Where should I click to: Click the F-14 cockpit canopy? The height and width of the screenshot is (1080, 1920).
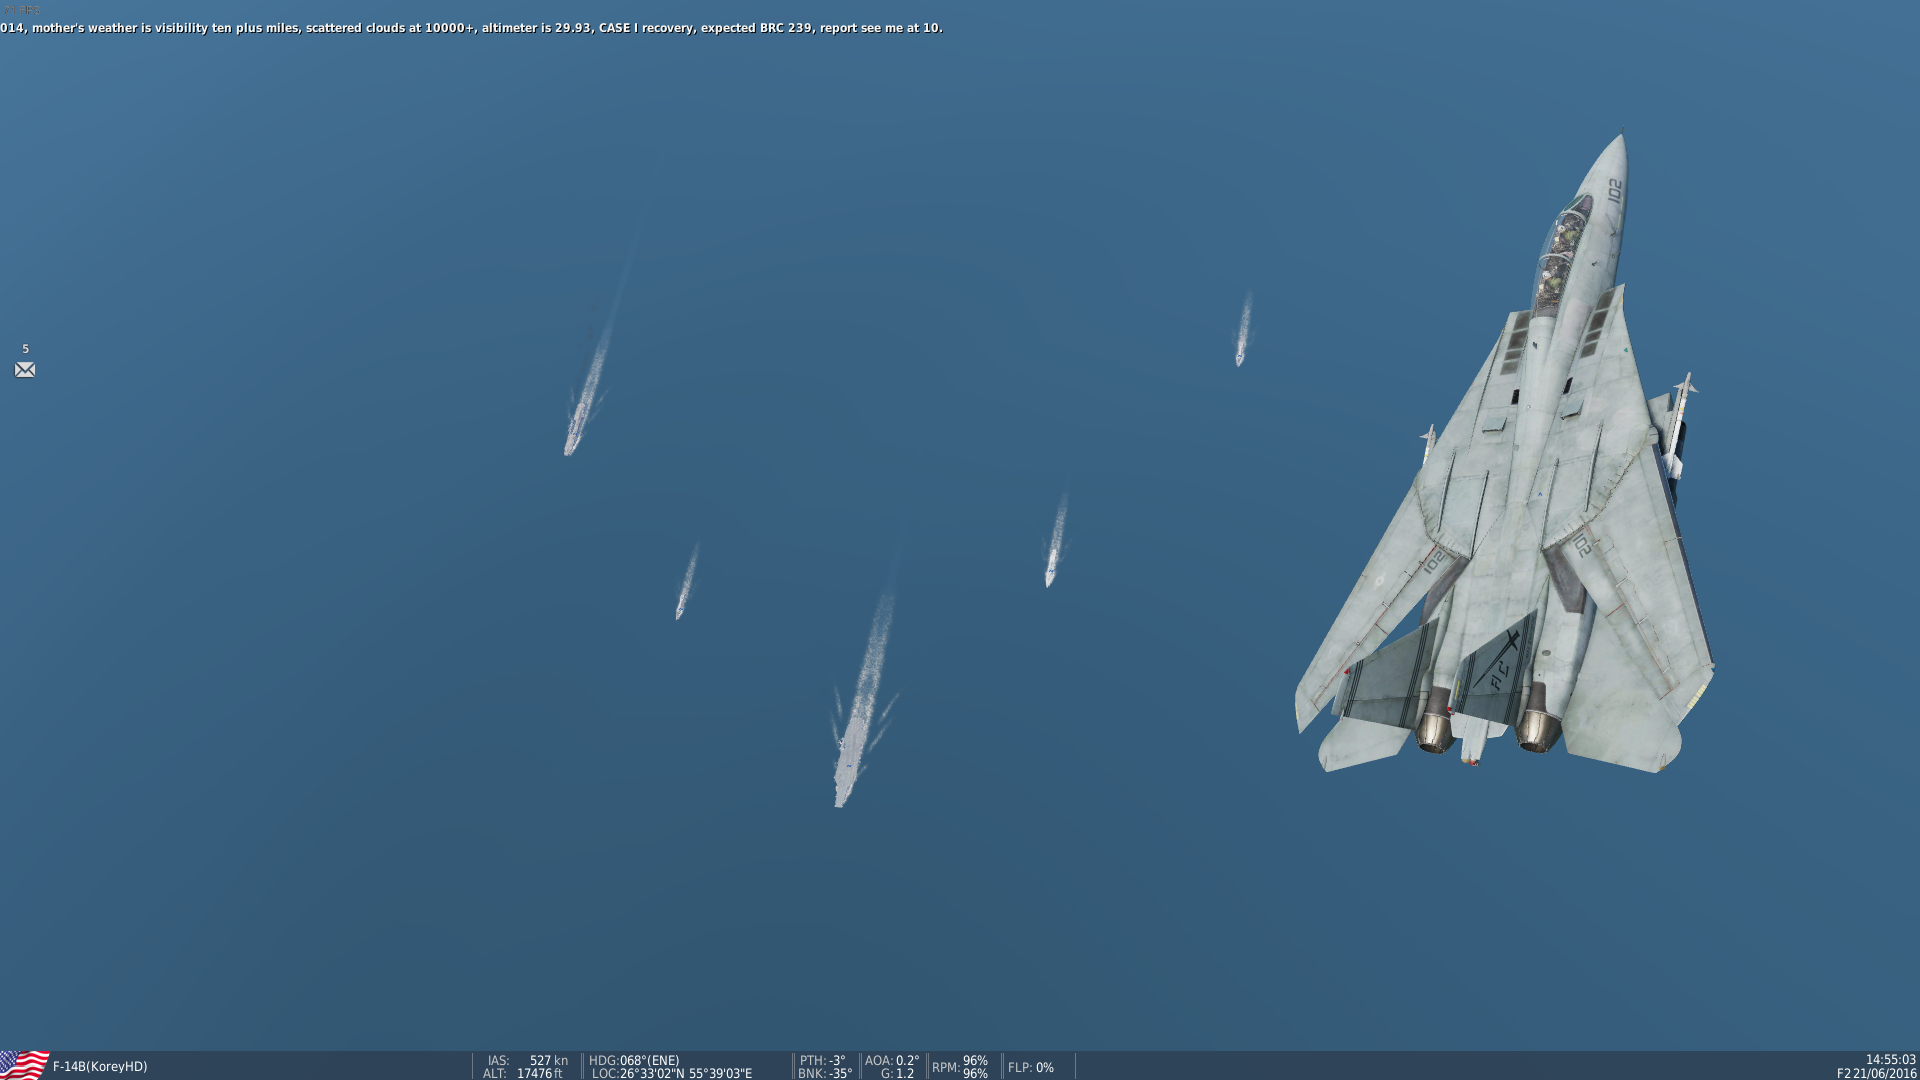[1560, 255]
